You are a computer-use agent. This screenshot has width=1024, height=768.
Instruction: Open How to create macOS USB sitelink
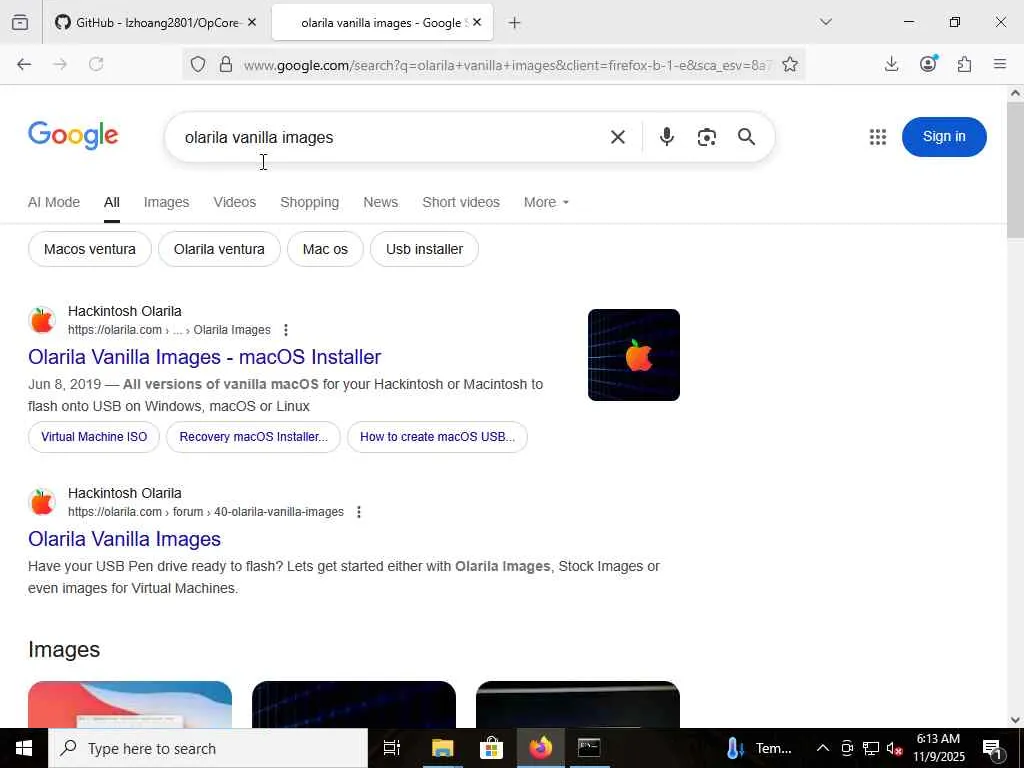coord(438,437)
